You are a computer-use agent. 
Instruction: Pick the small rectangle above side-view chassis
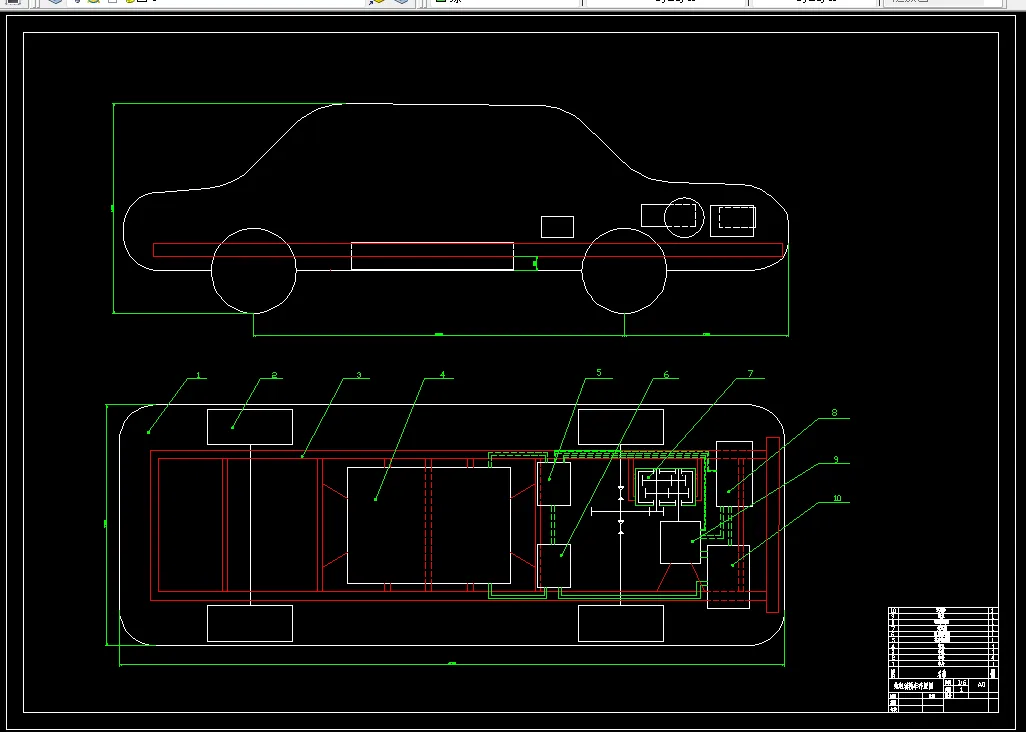557,227
